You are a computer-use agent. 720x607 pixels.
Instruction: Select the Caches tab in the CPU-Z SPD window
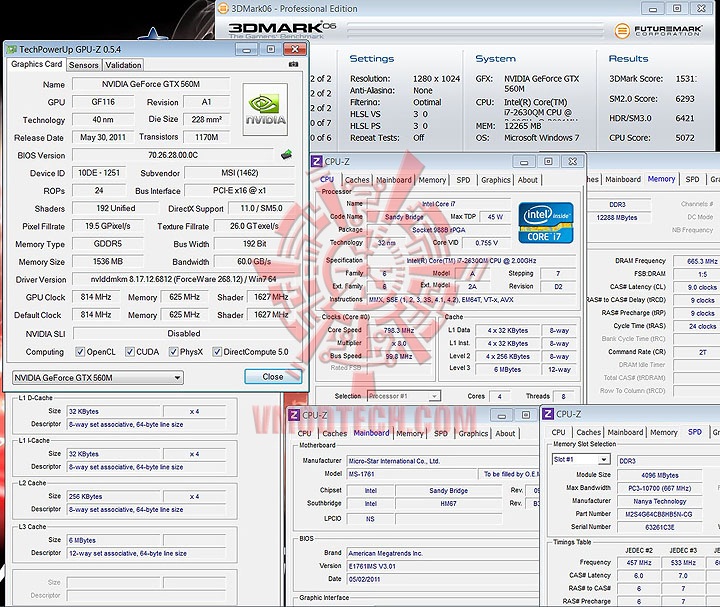click(x=588, y=433)
